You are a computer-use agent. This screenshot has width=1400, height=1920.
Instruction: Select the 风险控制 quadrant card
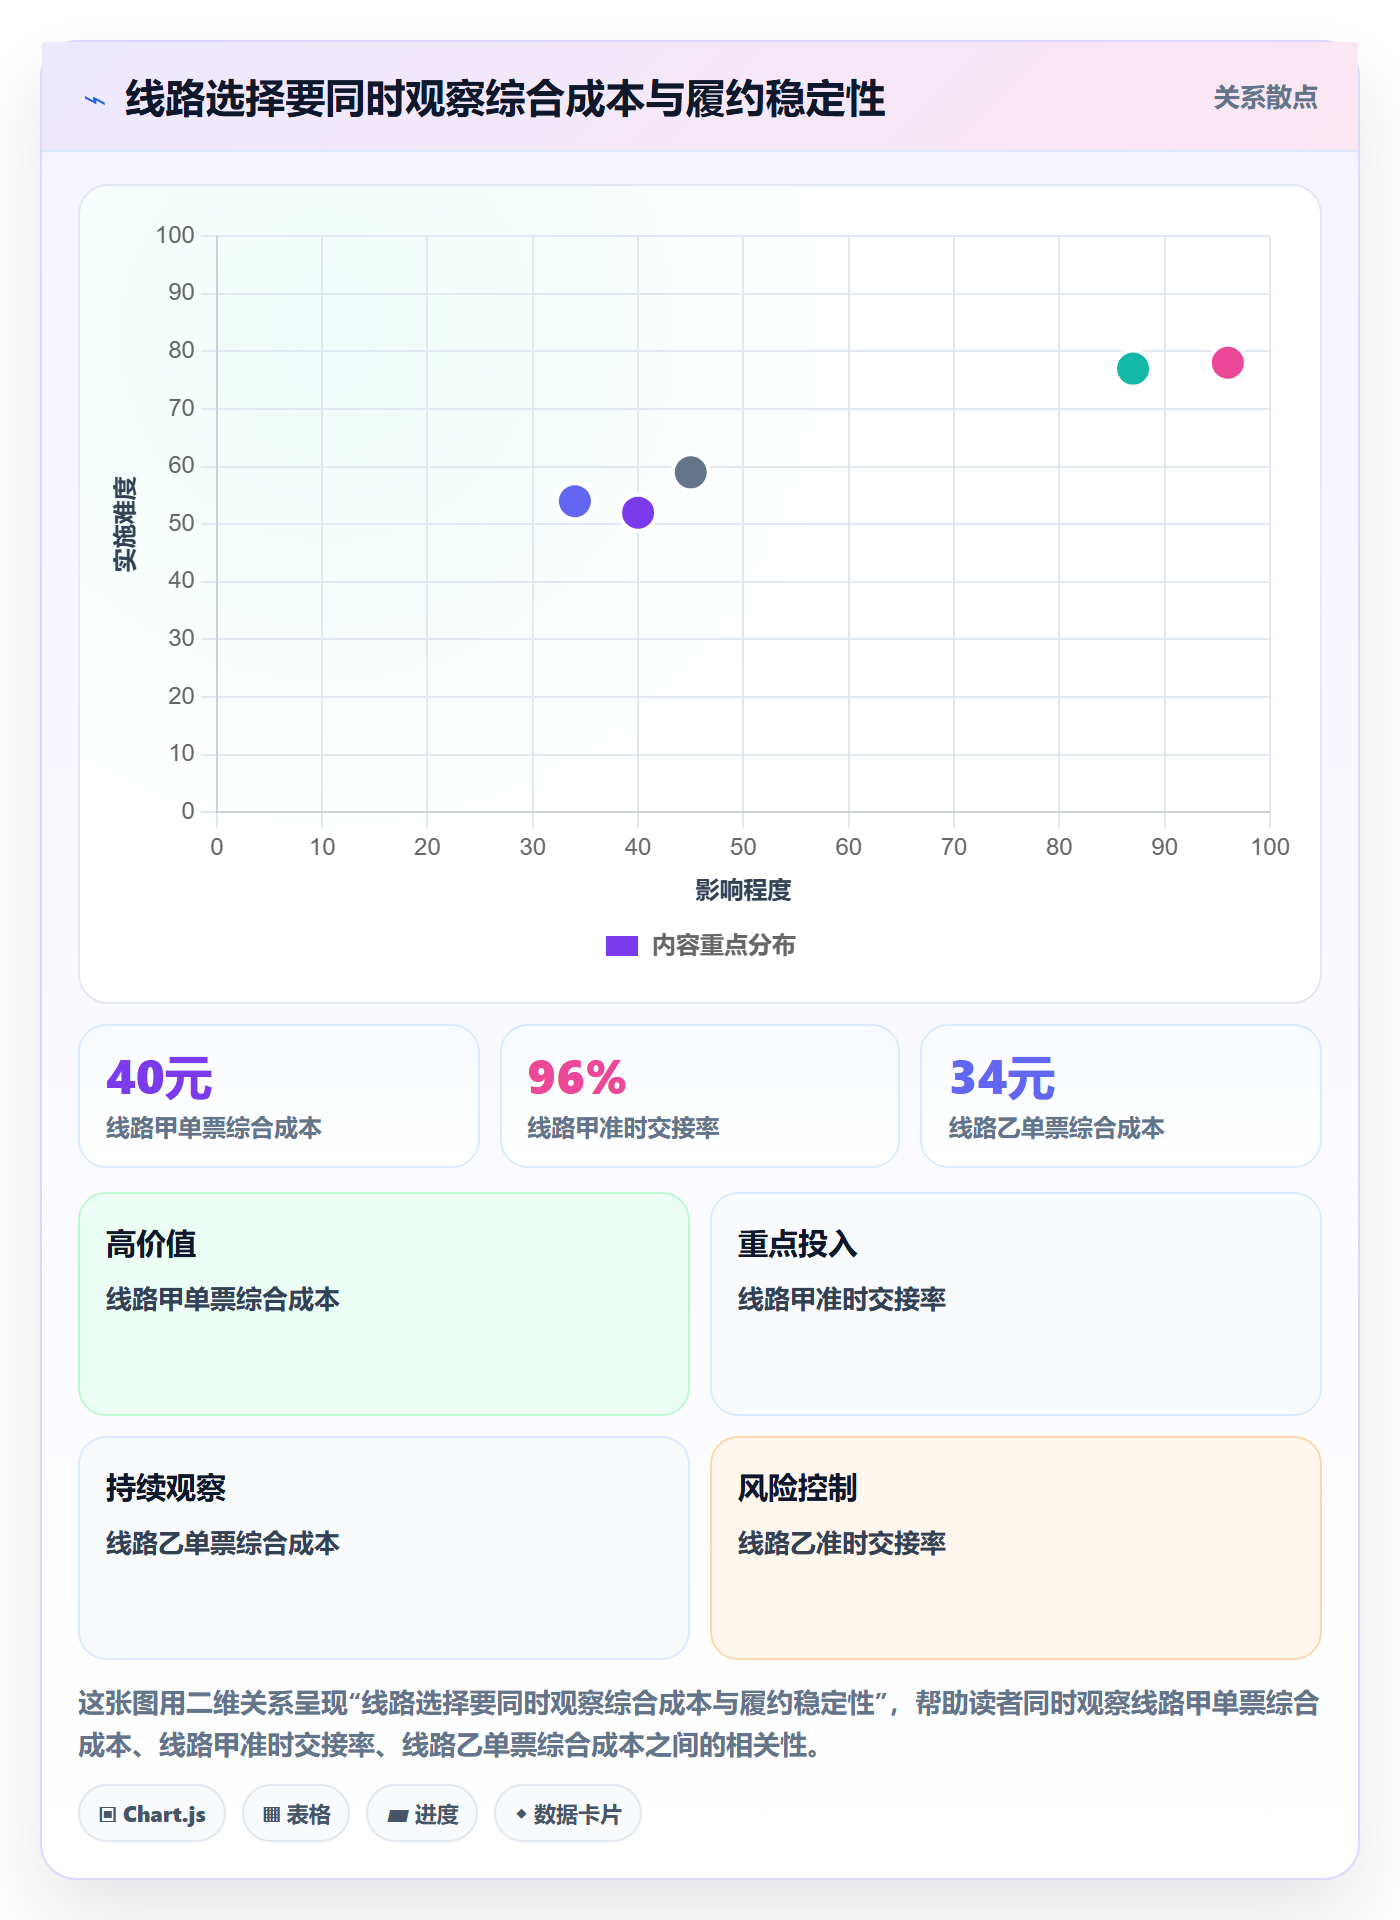(x=1016, y=1548)
